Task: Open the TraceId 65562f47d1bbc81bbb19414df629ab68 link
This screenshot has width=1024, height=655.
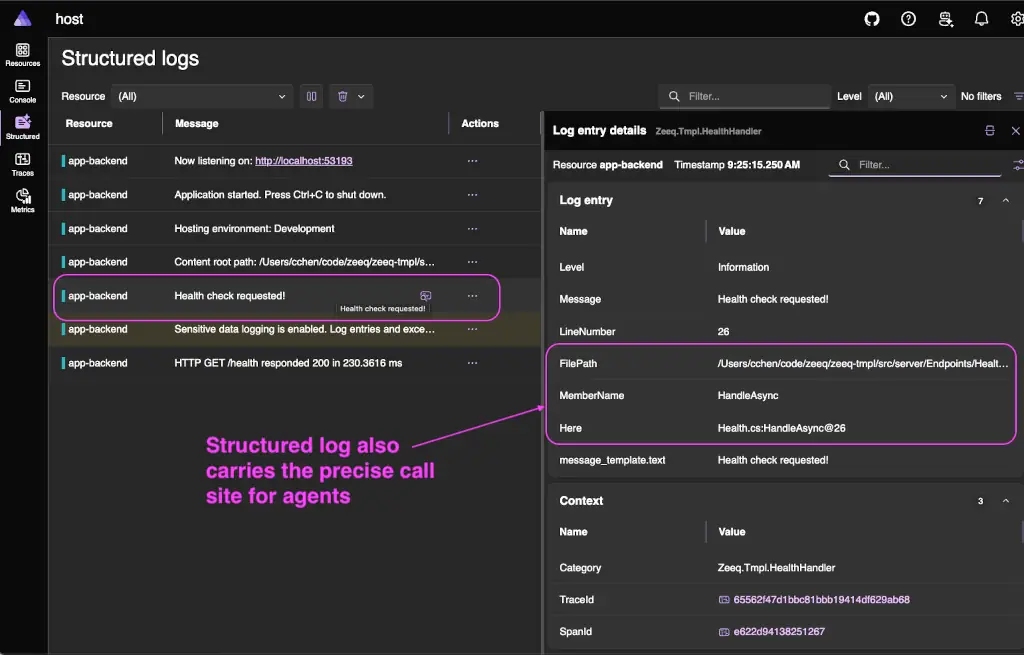Action: [x=822, y=599]
